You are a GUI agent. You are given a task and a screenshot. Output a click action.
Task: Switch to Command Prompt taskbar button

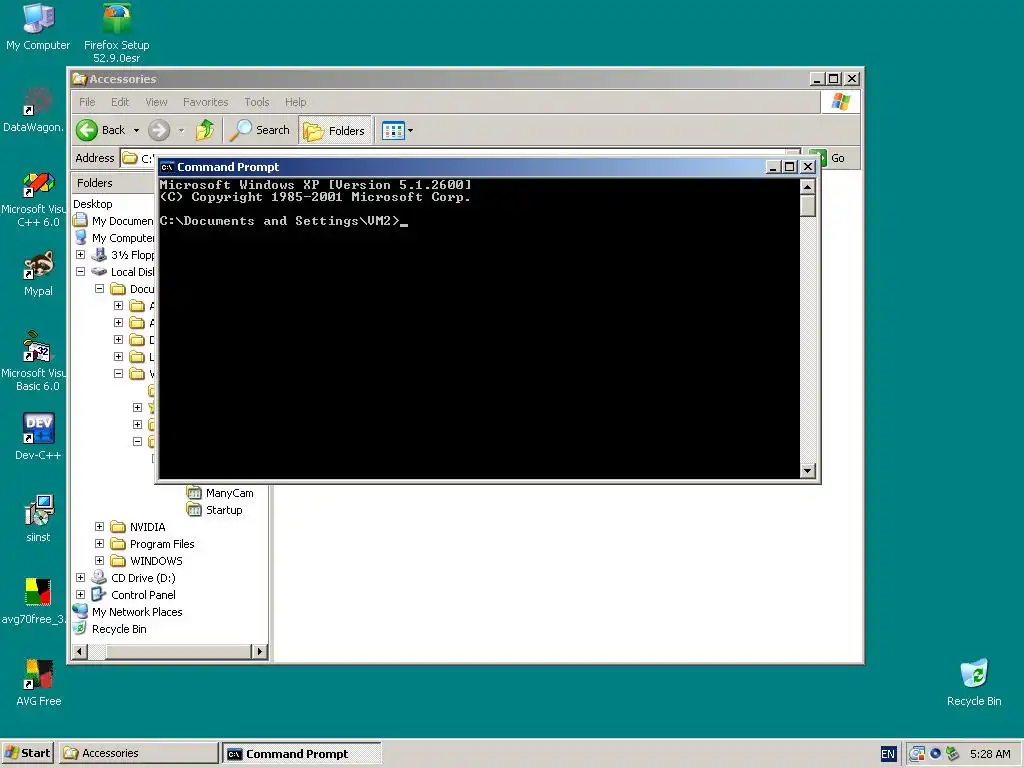(x=302, y=754)
